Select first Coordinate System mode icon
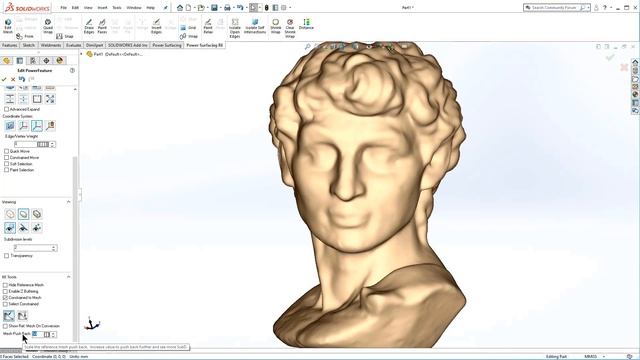The height and width of the screenshot is (360, 640). pos(10,126)
